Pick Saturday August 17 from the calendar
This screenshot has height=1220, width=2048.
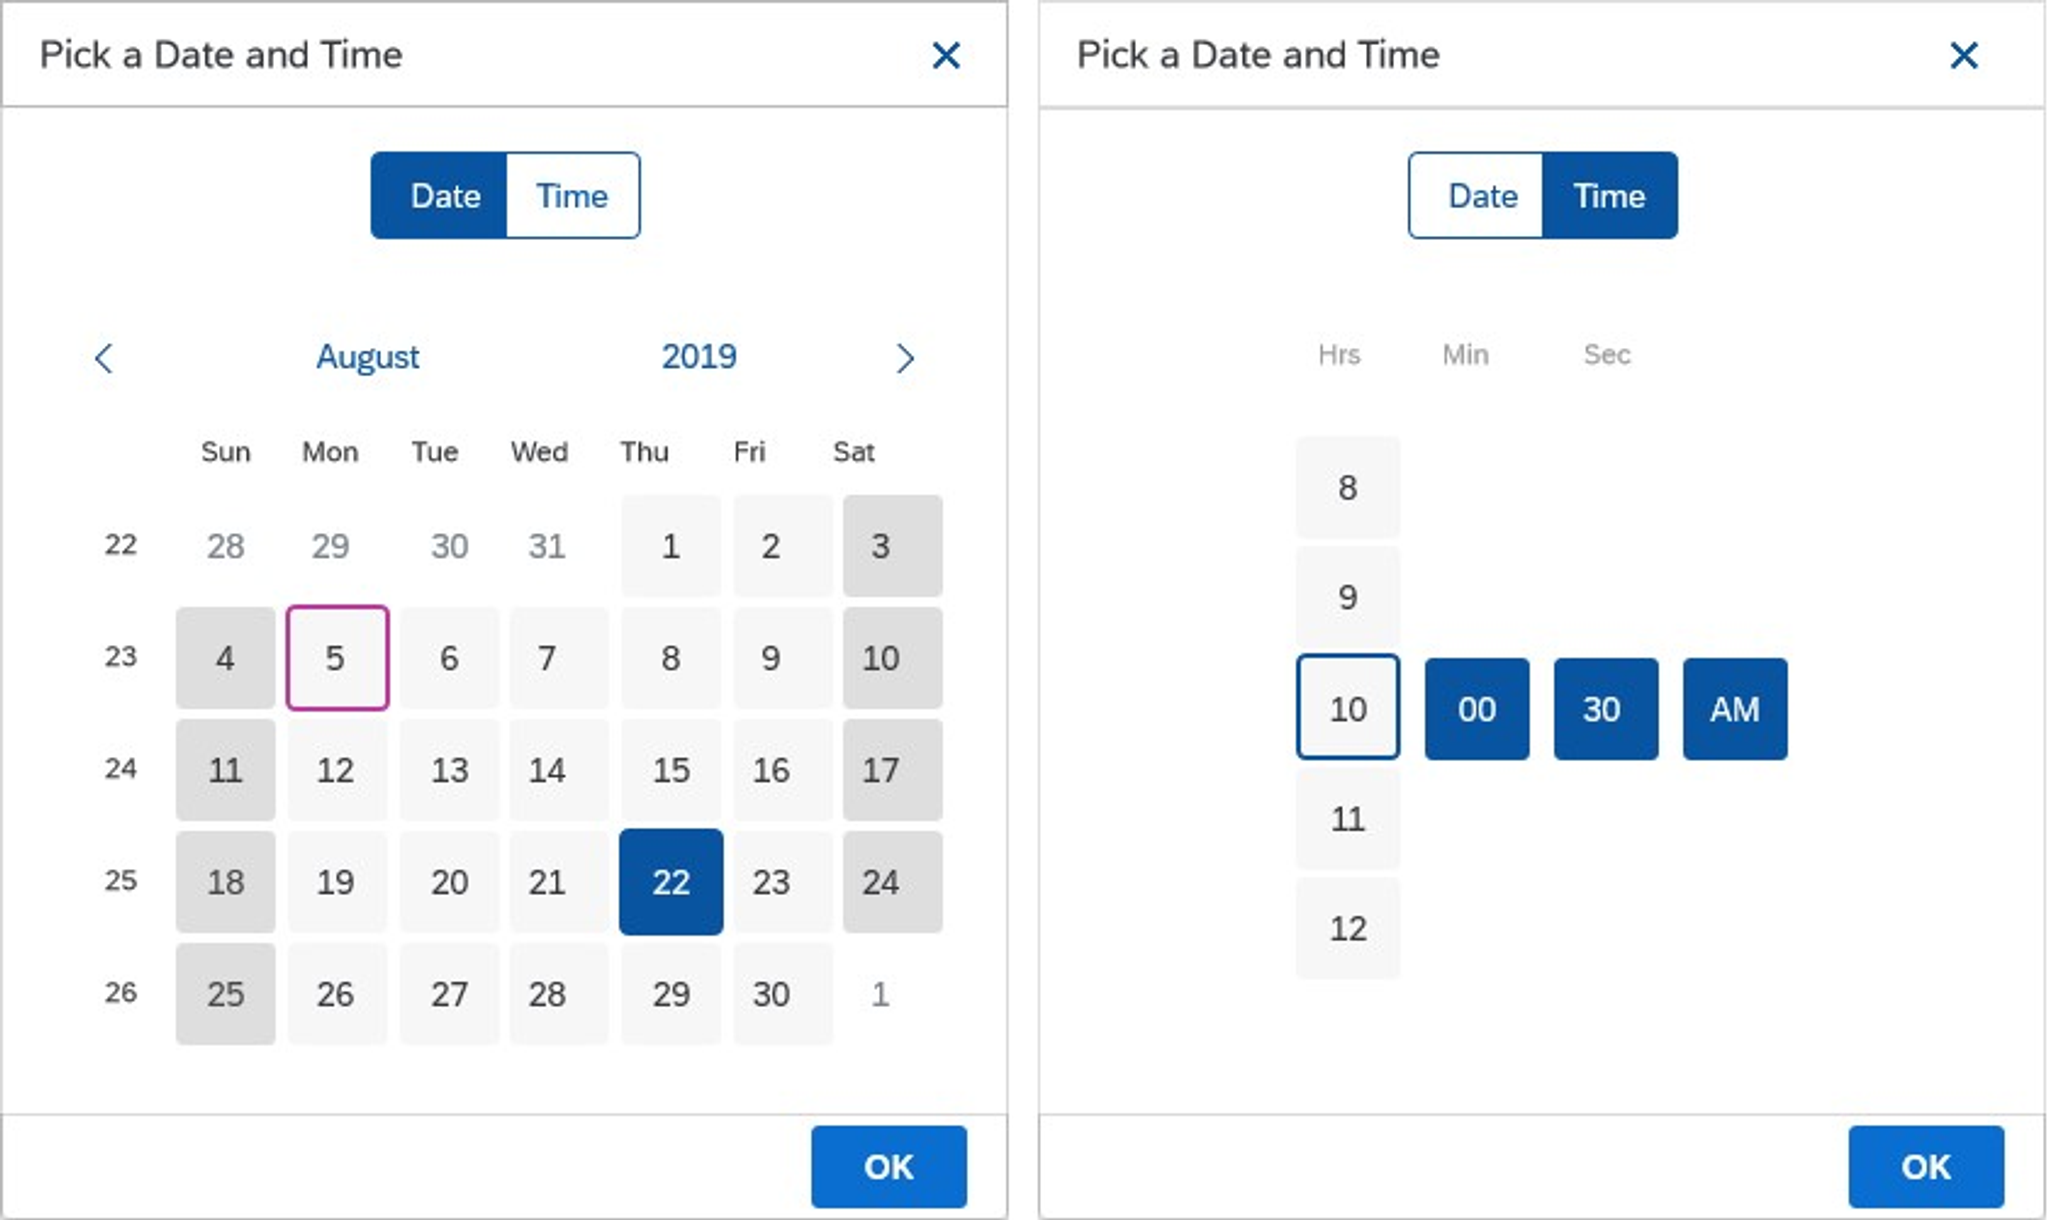(x=879, y=770)
